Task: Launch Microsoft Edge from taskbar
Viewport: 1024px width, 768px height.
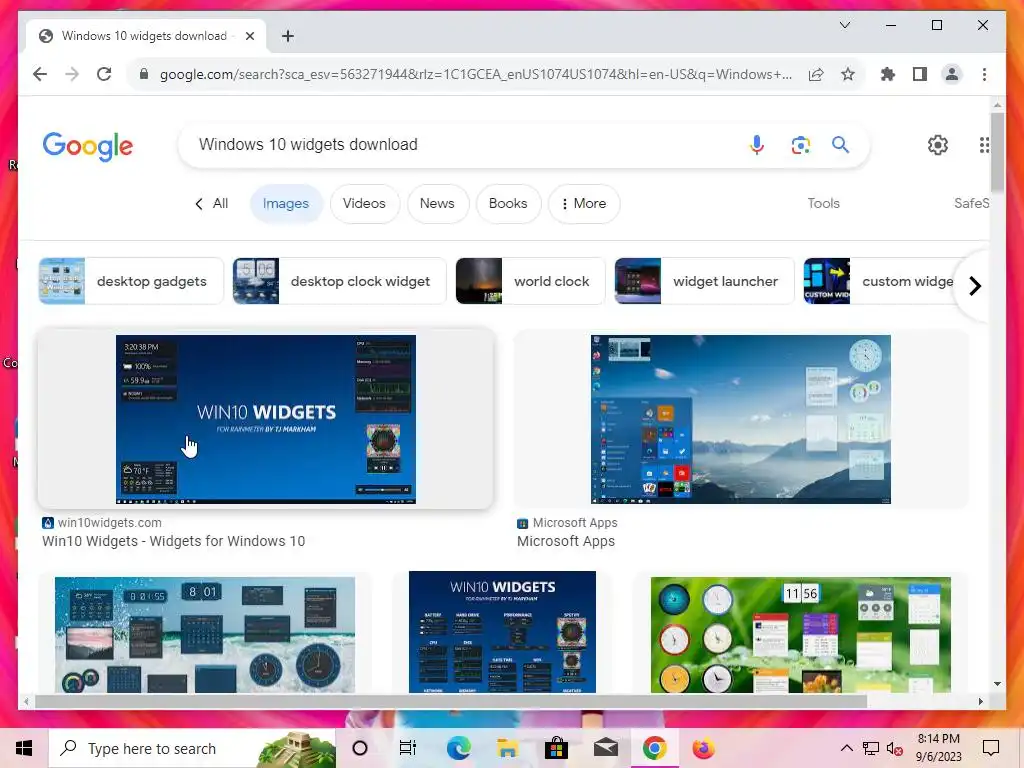Action: click(458, 748)
